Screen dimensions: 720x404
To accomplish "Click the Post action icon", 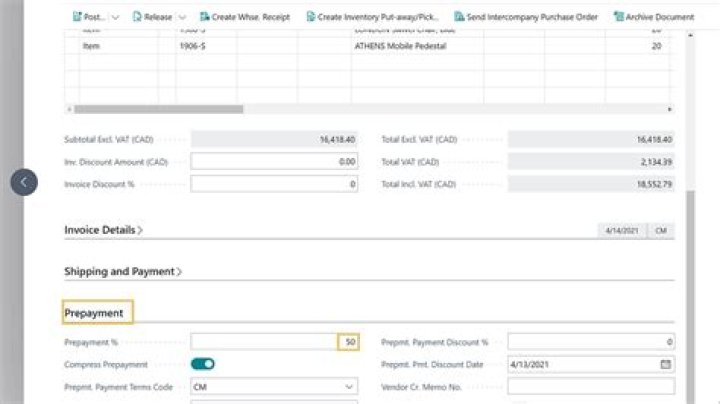I will pos(78,17).
